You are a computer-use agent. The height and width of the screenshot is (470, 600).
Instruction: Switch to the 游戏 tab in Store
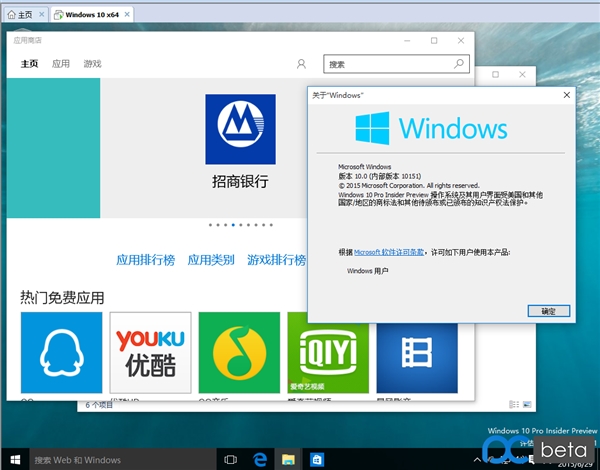[92, 64]
